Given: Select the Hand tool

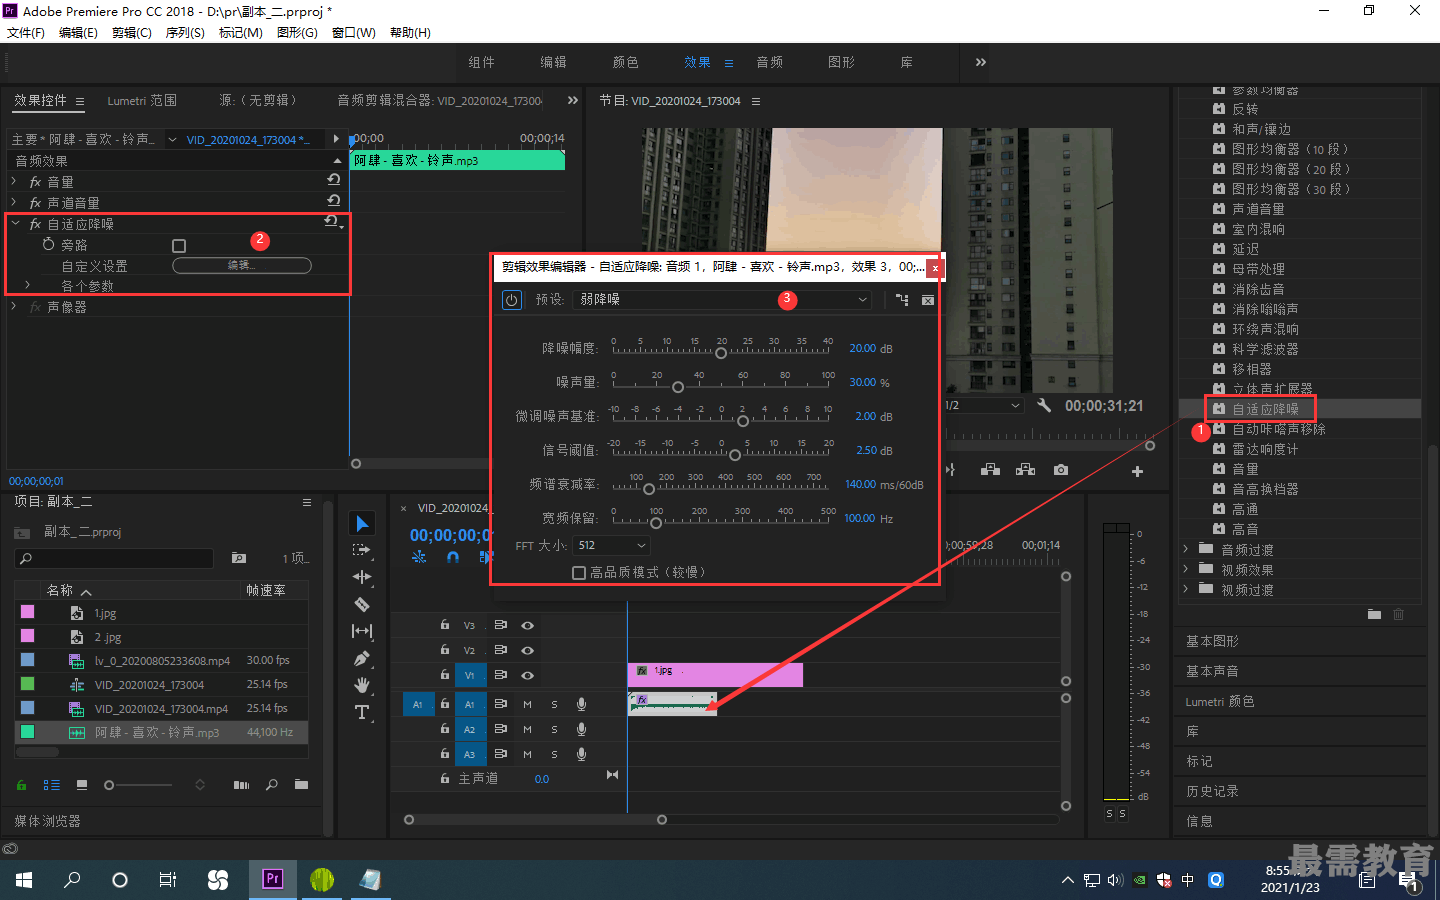Looking at the screenshot, I should pyautogui.click(x=362, y=685).
